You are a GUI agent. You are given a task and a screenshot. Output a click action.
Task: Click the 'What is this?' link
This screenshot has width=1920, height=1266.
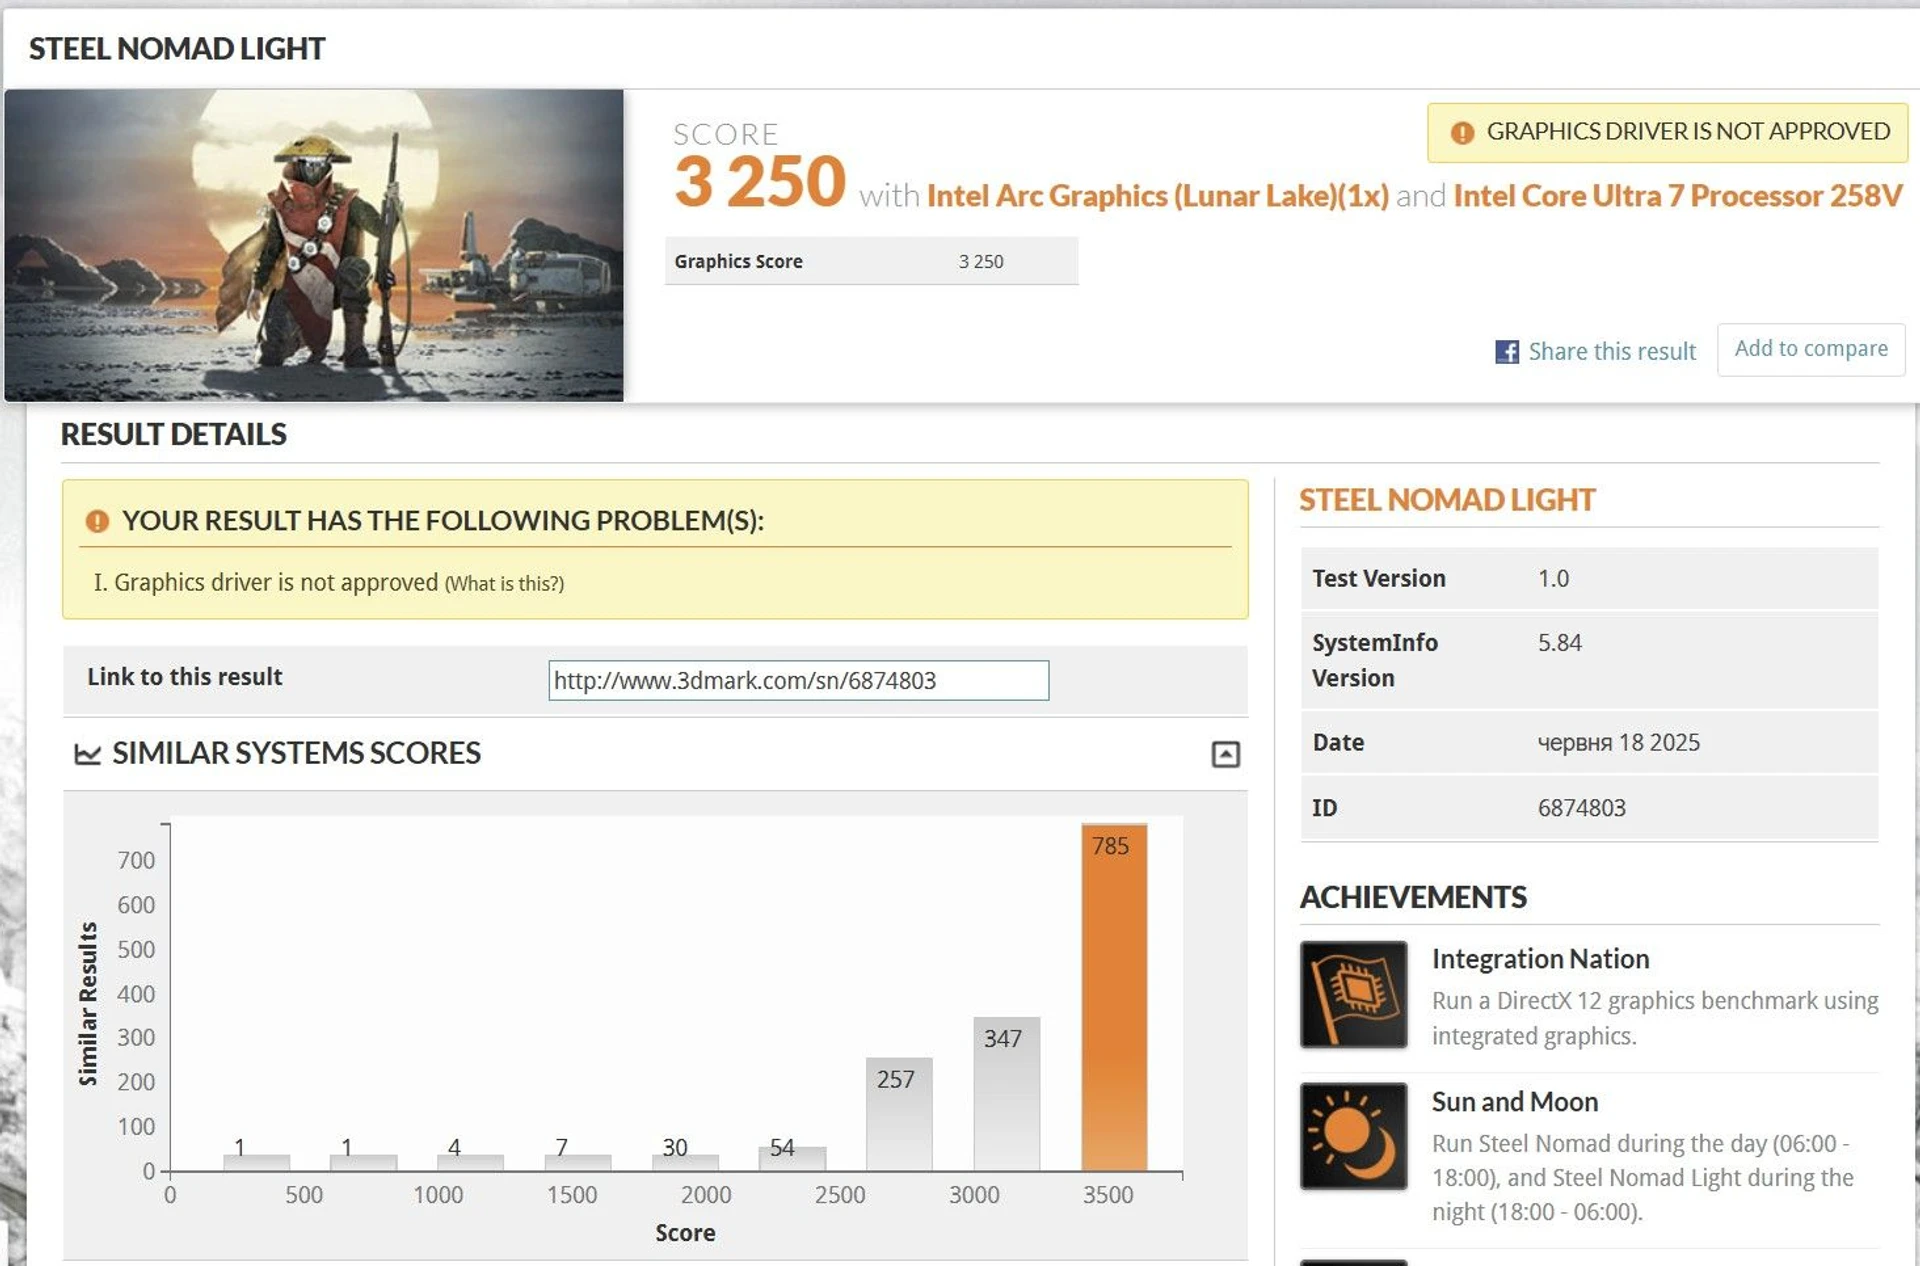coord(504,584)
